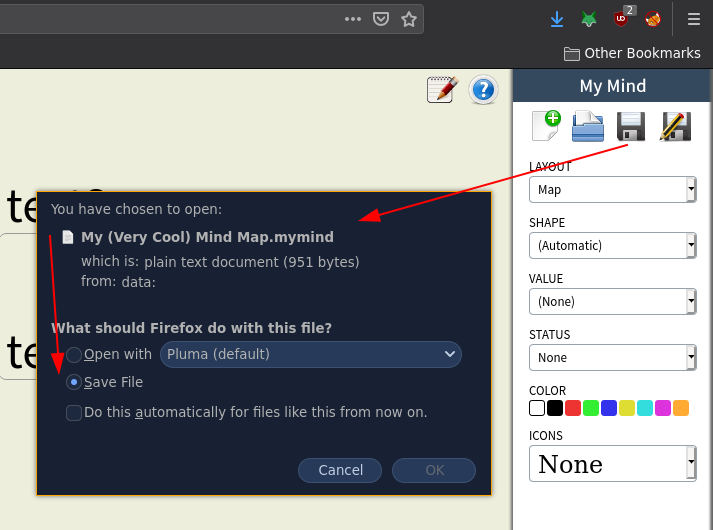The height and width of the screenshot is (530, 713).
Task: Expand the Status dropdown showing None
Action: [613, 357]
